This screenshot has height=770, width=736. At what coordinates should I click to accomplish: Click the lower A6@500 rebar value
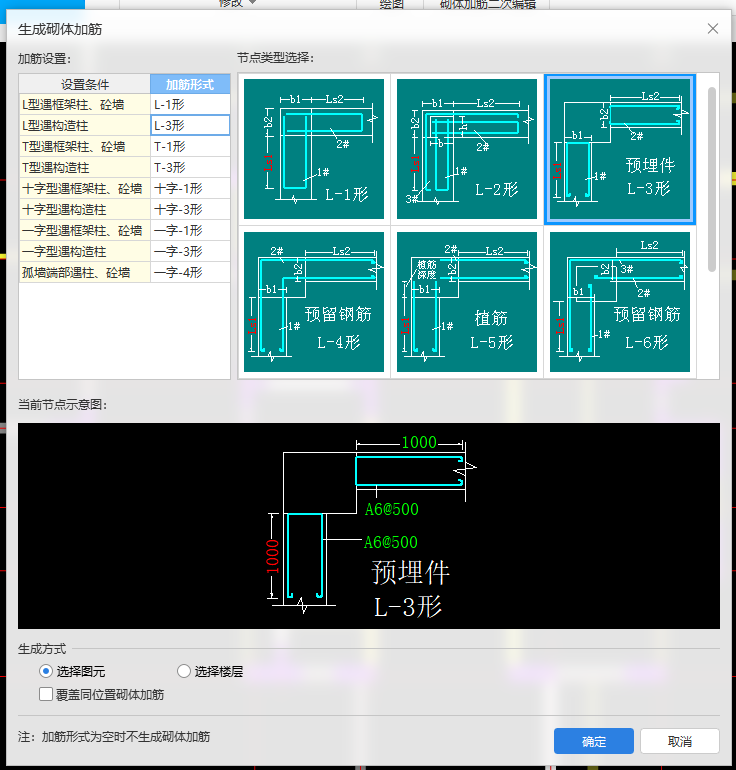coord(391,542)
